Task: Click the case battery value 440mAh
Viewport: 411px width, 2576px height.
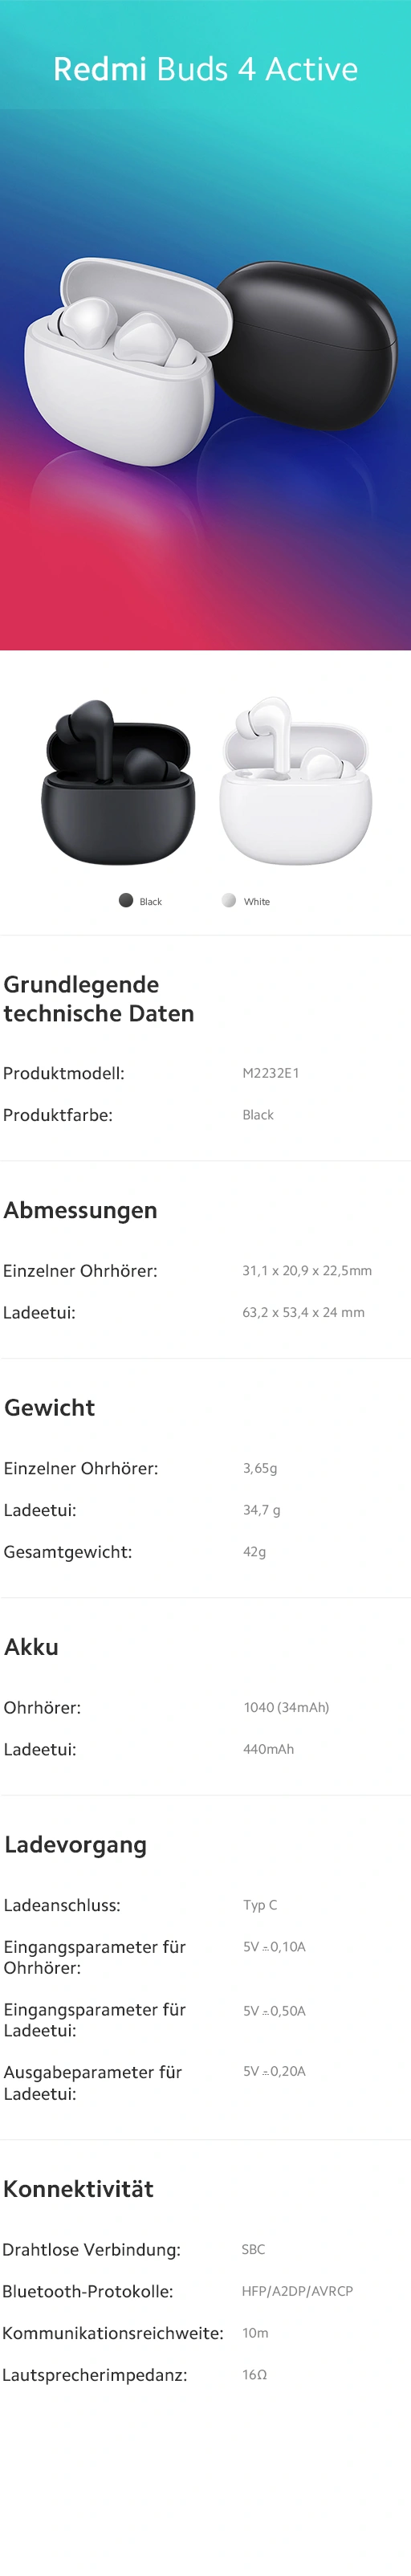Action: [x=268, y=1749]
